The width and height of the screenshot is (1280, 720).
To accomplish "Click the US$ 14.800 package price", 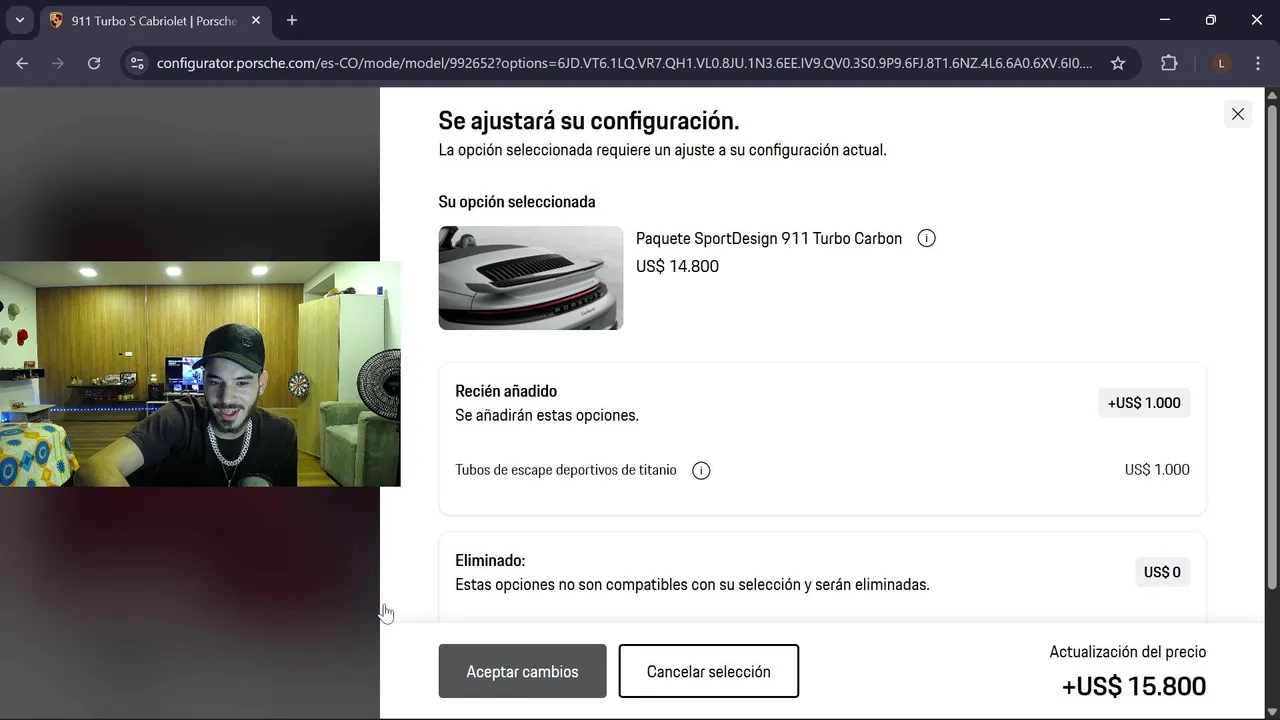I will (677, 266).
